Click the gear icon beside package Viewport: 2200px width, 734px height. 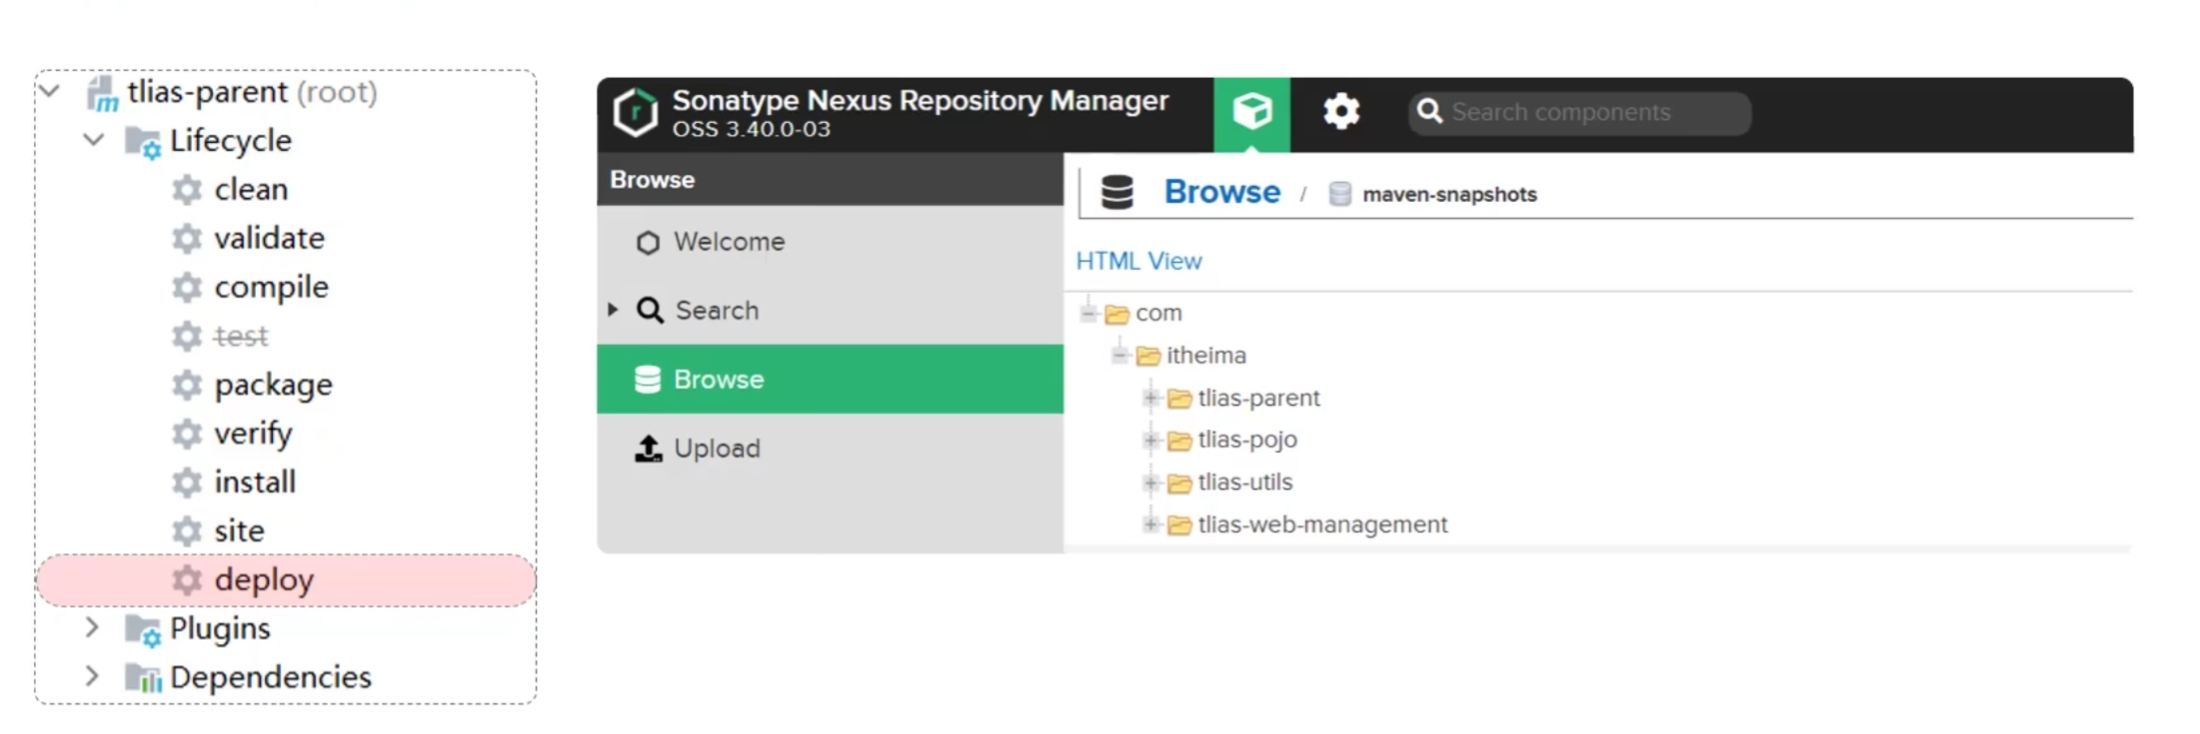(187, 385)
